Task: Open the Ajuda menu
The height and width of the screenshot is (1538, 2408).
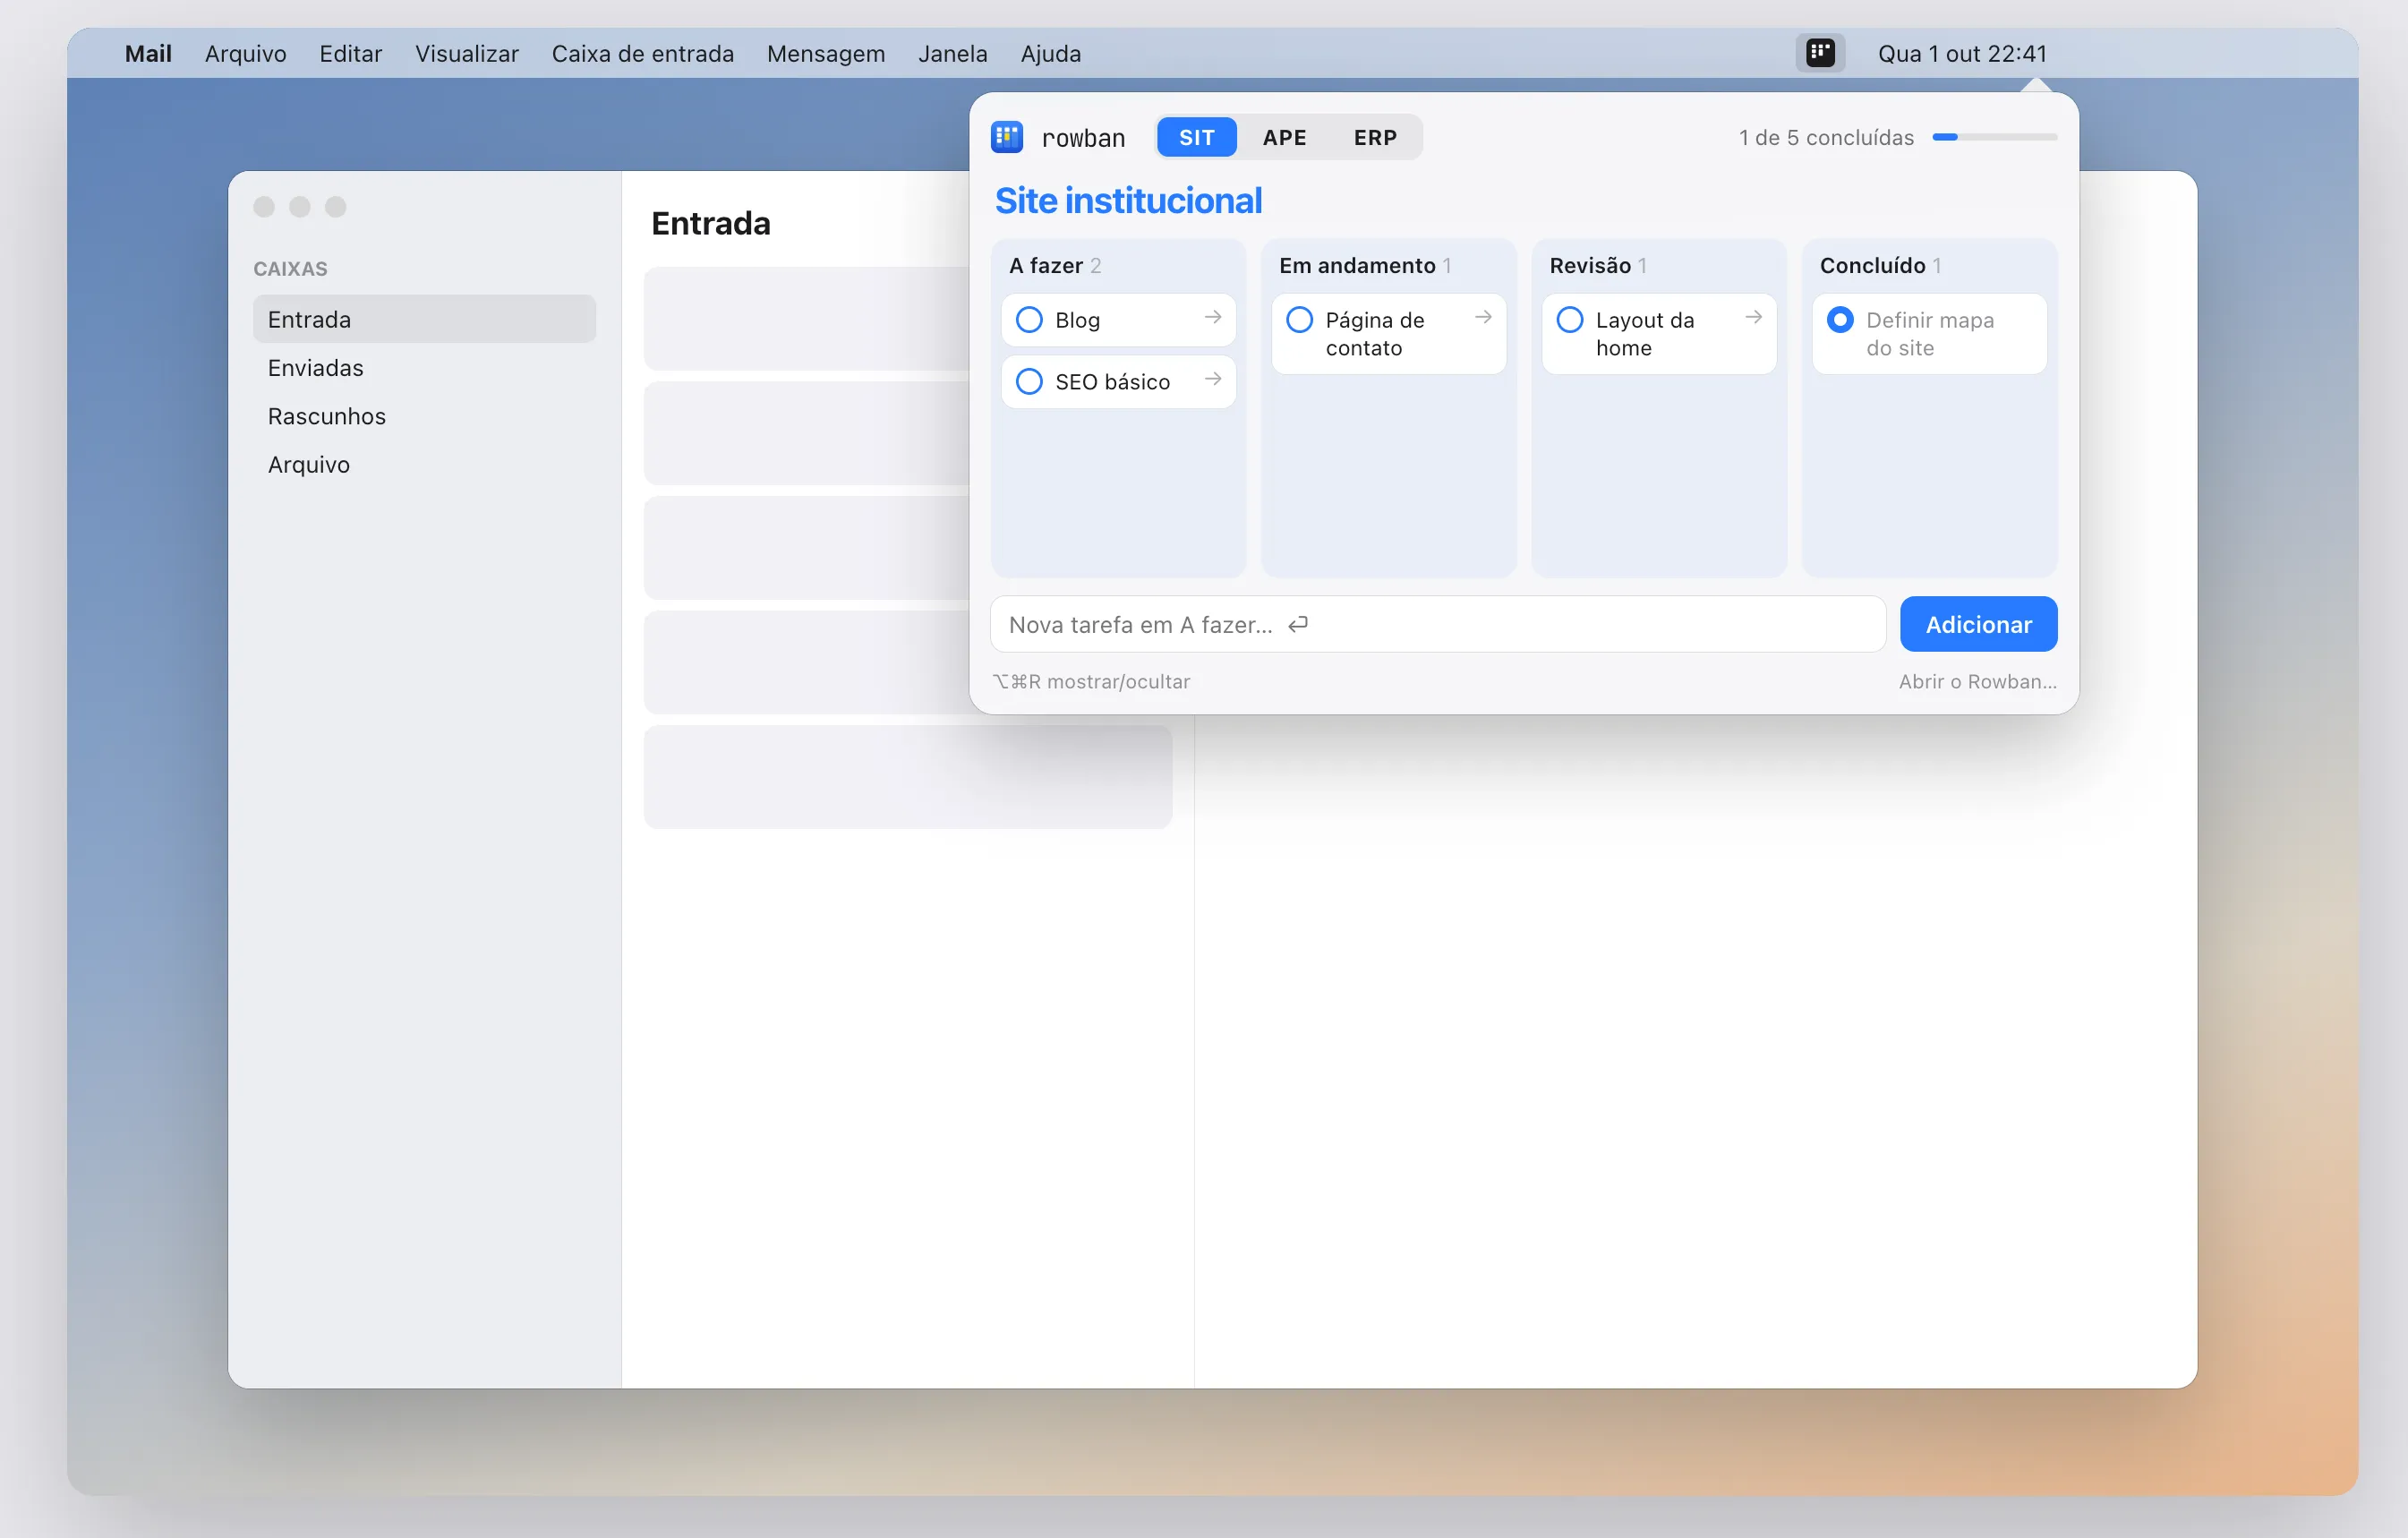Action: pyautogui.click(x=1051, y=53)
